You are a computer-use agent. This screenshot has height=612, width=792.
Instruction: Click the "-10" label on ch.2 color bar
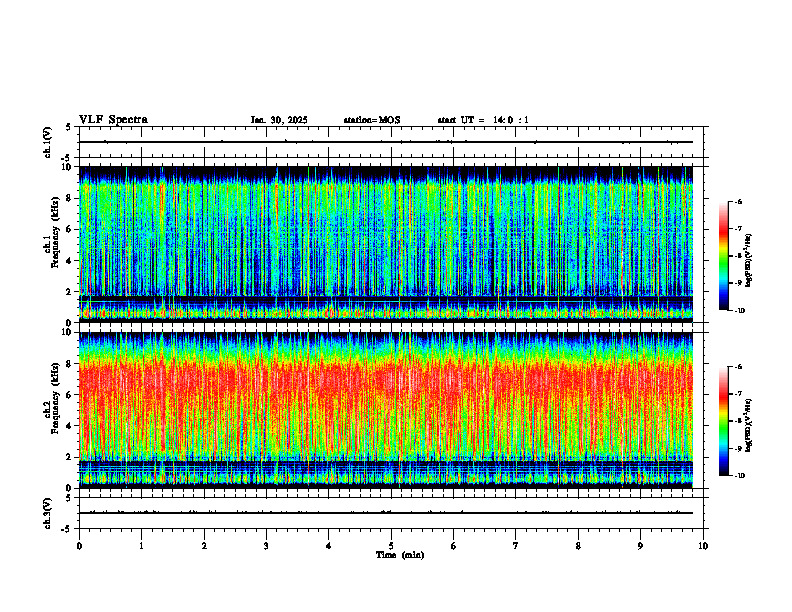point(739,476)
